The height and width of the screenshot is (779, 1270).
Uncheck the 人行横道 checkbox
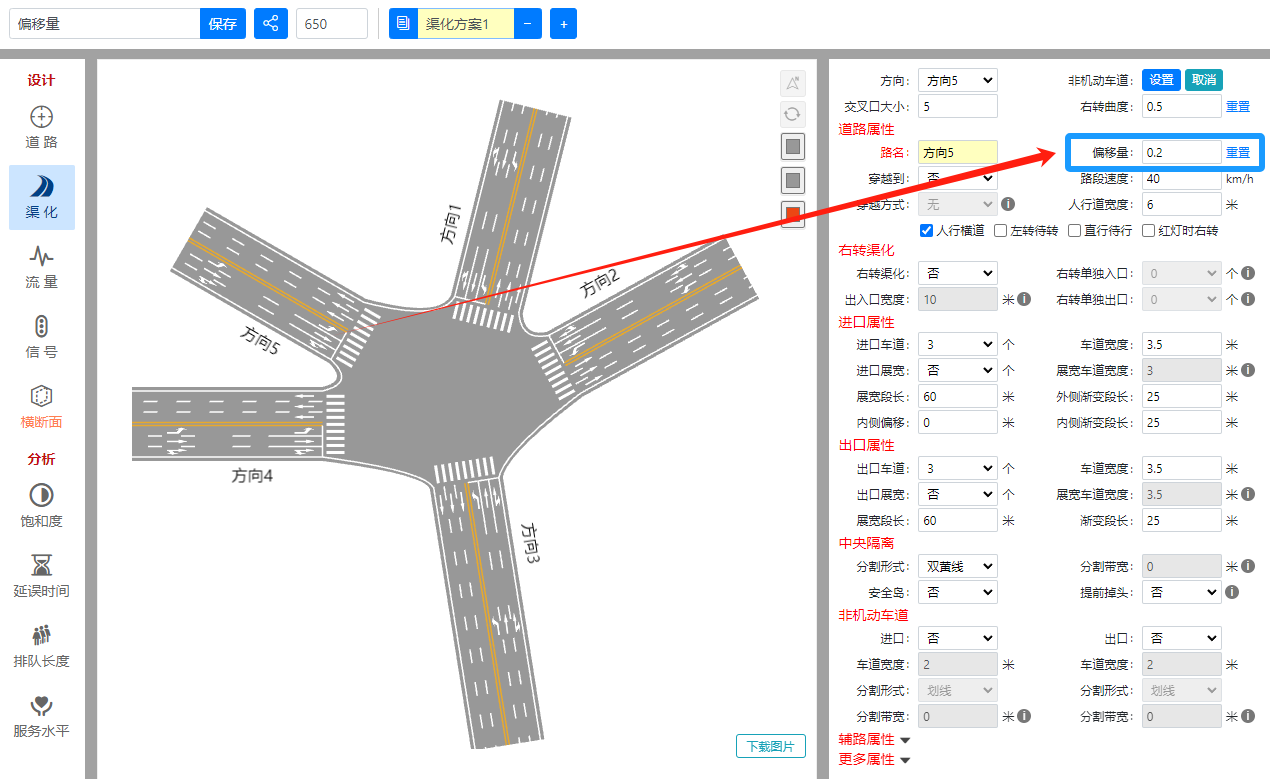pos(926,231)
